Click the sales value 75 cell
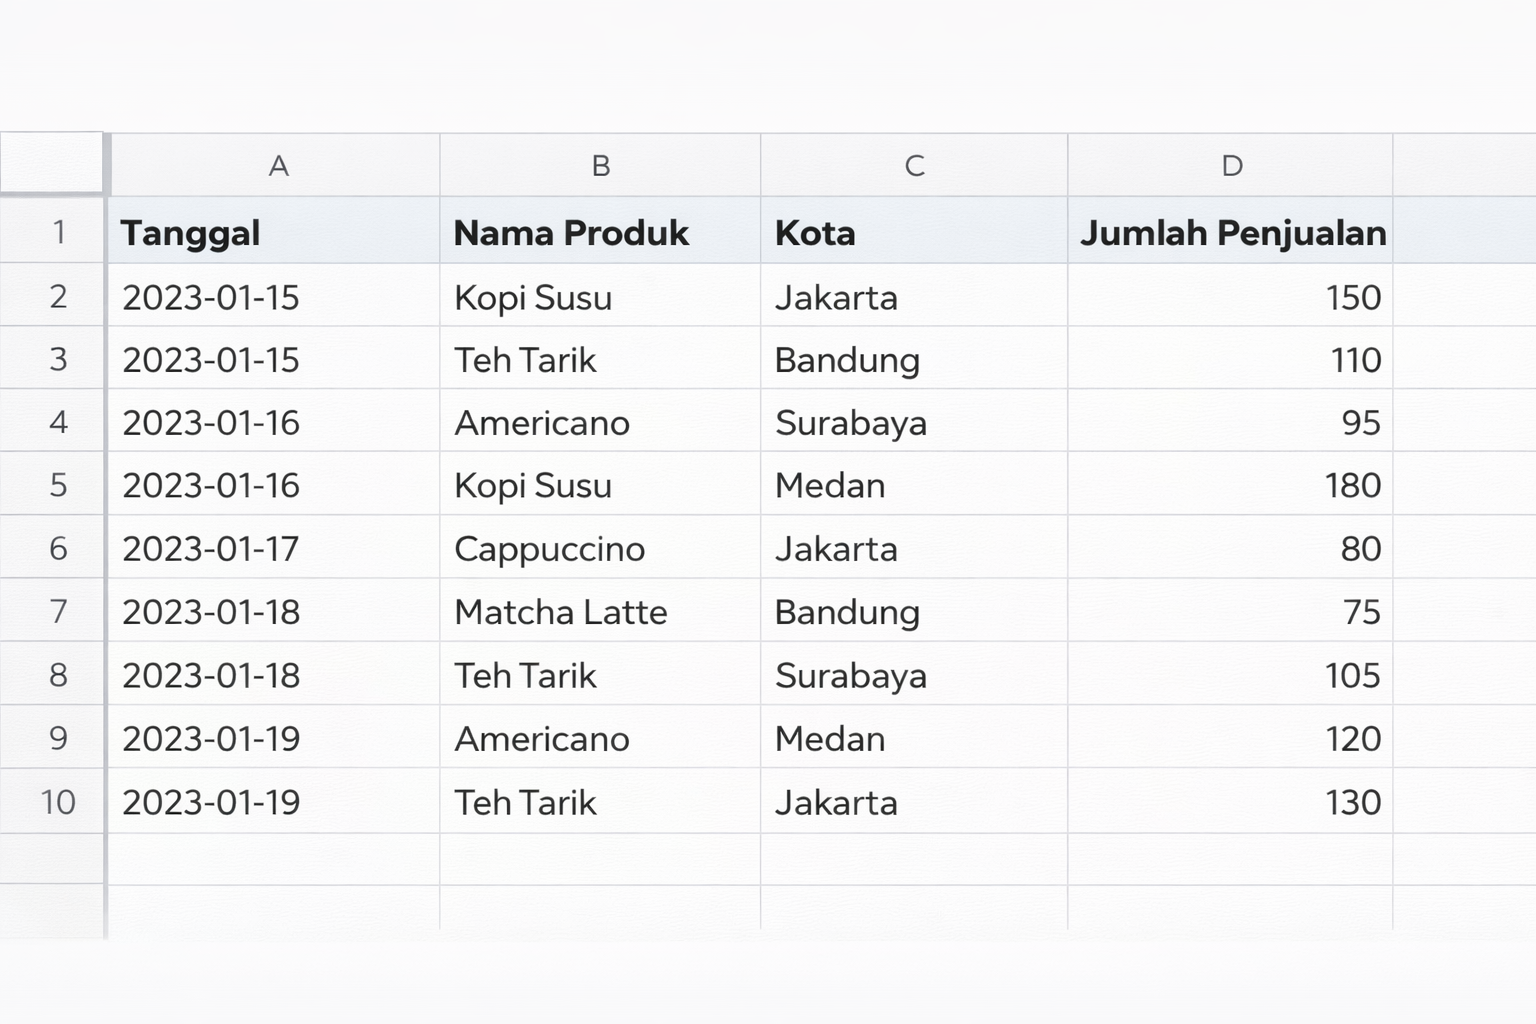Image resolution: width=1536 pixels, height=1024 pixels. (x=1231, y=612)
